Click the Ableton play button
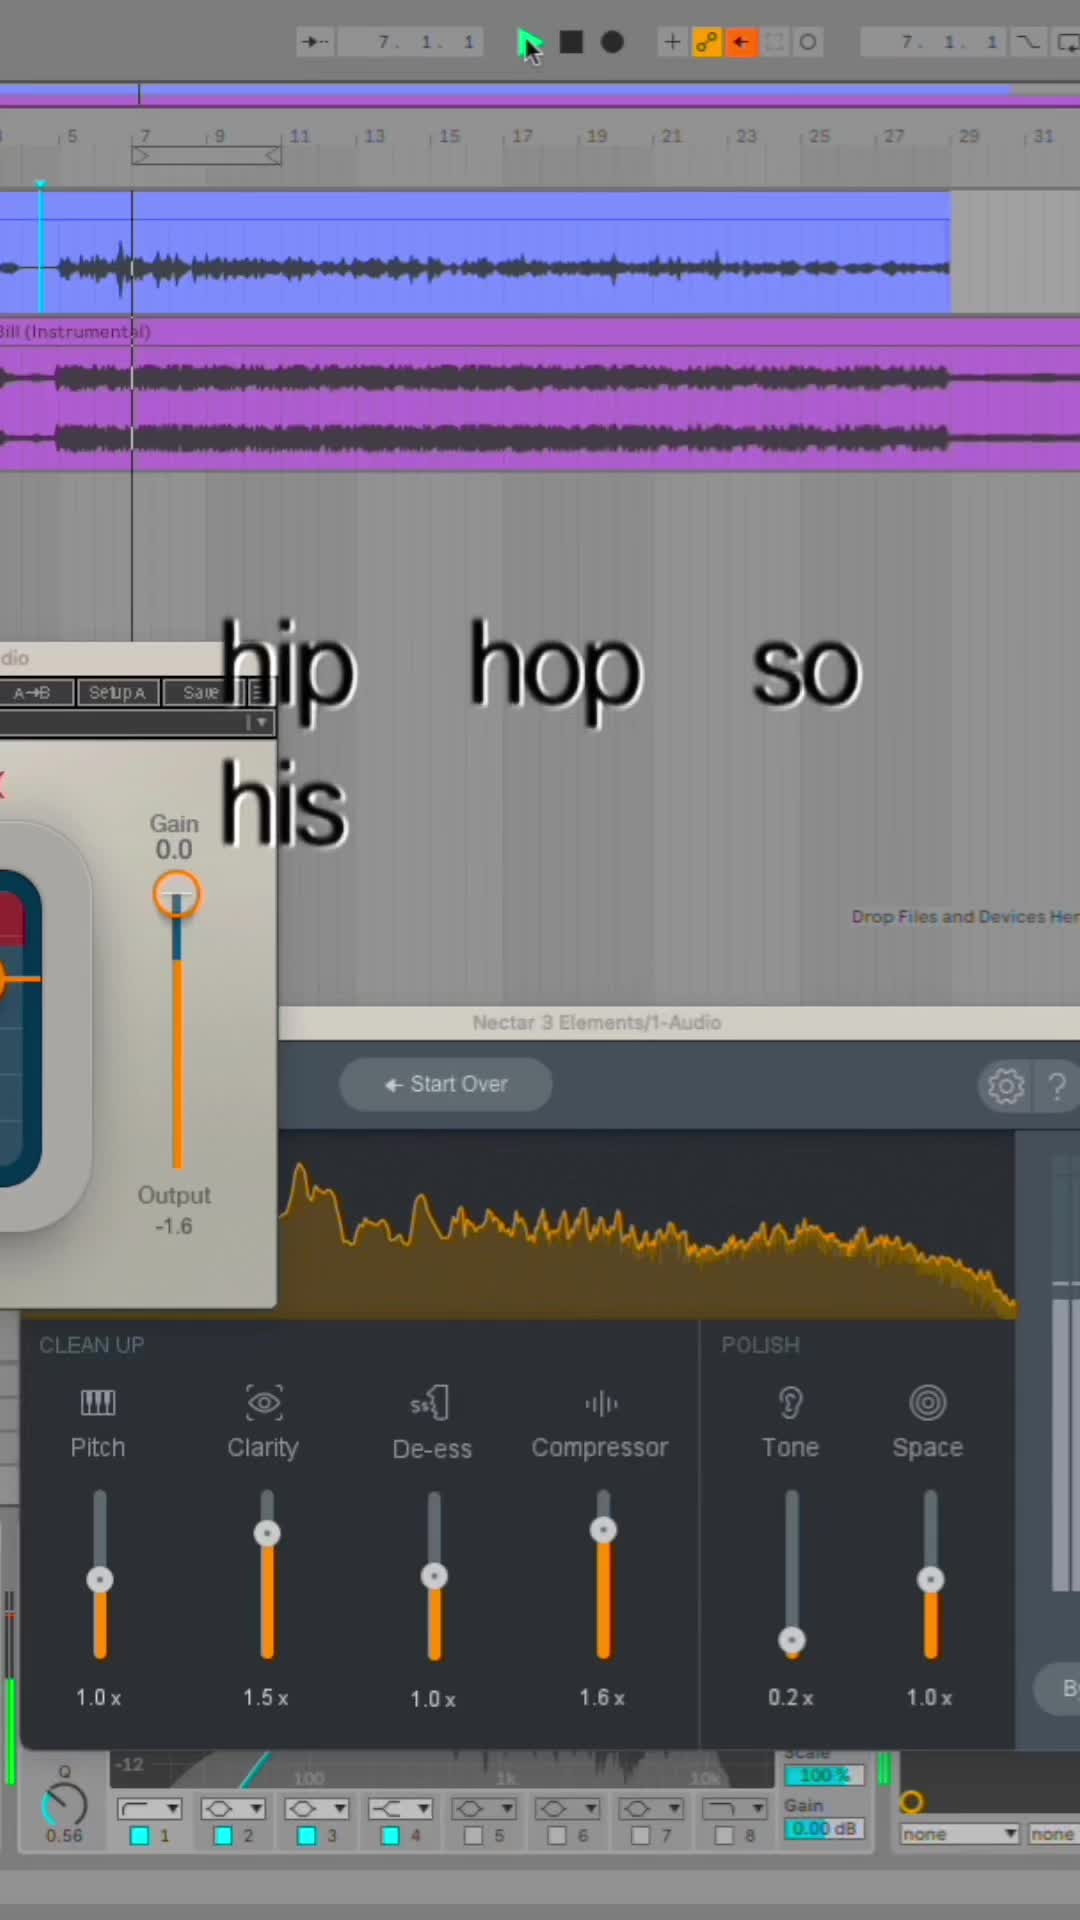Image resolution: width=1080 pixels, height=1920 pixels. click(529, 42)
